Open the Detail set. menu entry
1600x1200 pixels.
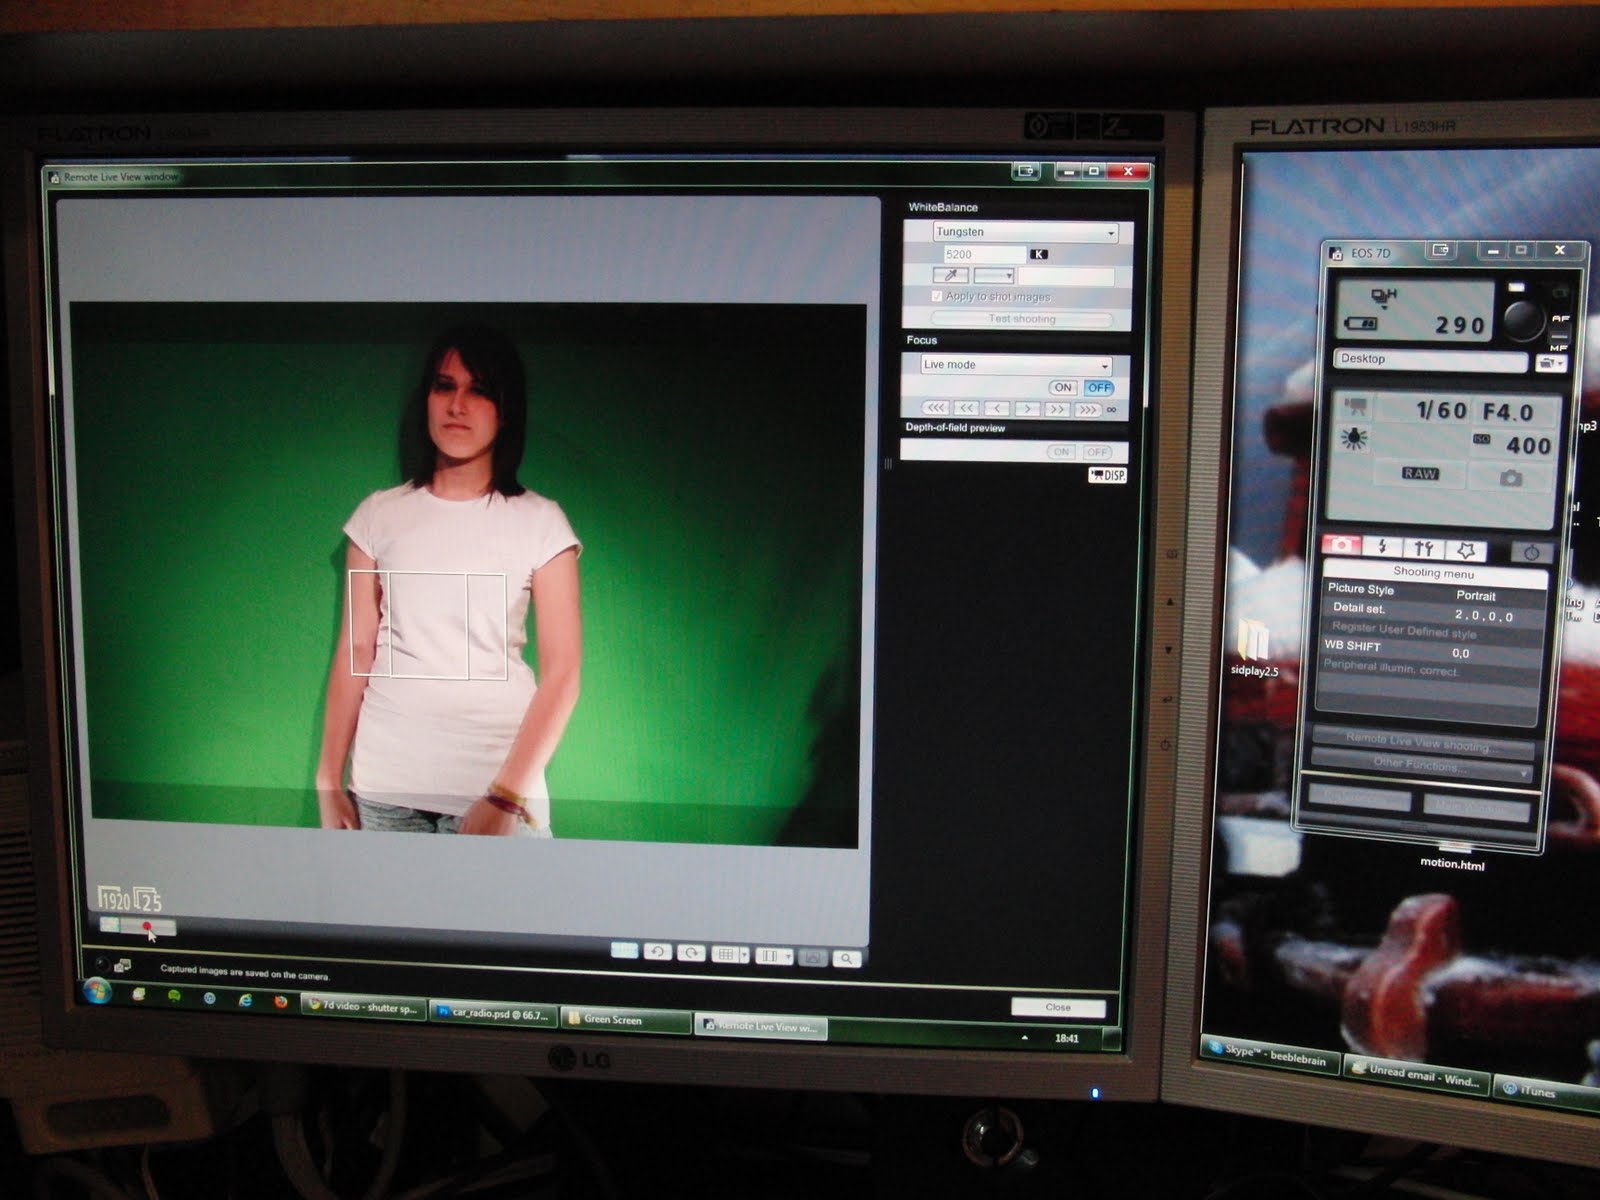(1430, 611)
